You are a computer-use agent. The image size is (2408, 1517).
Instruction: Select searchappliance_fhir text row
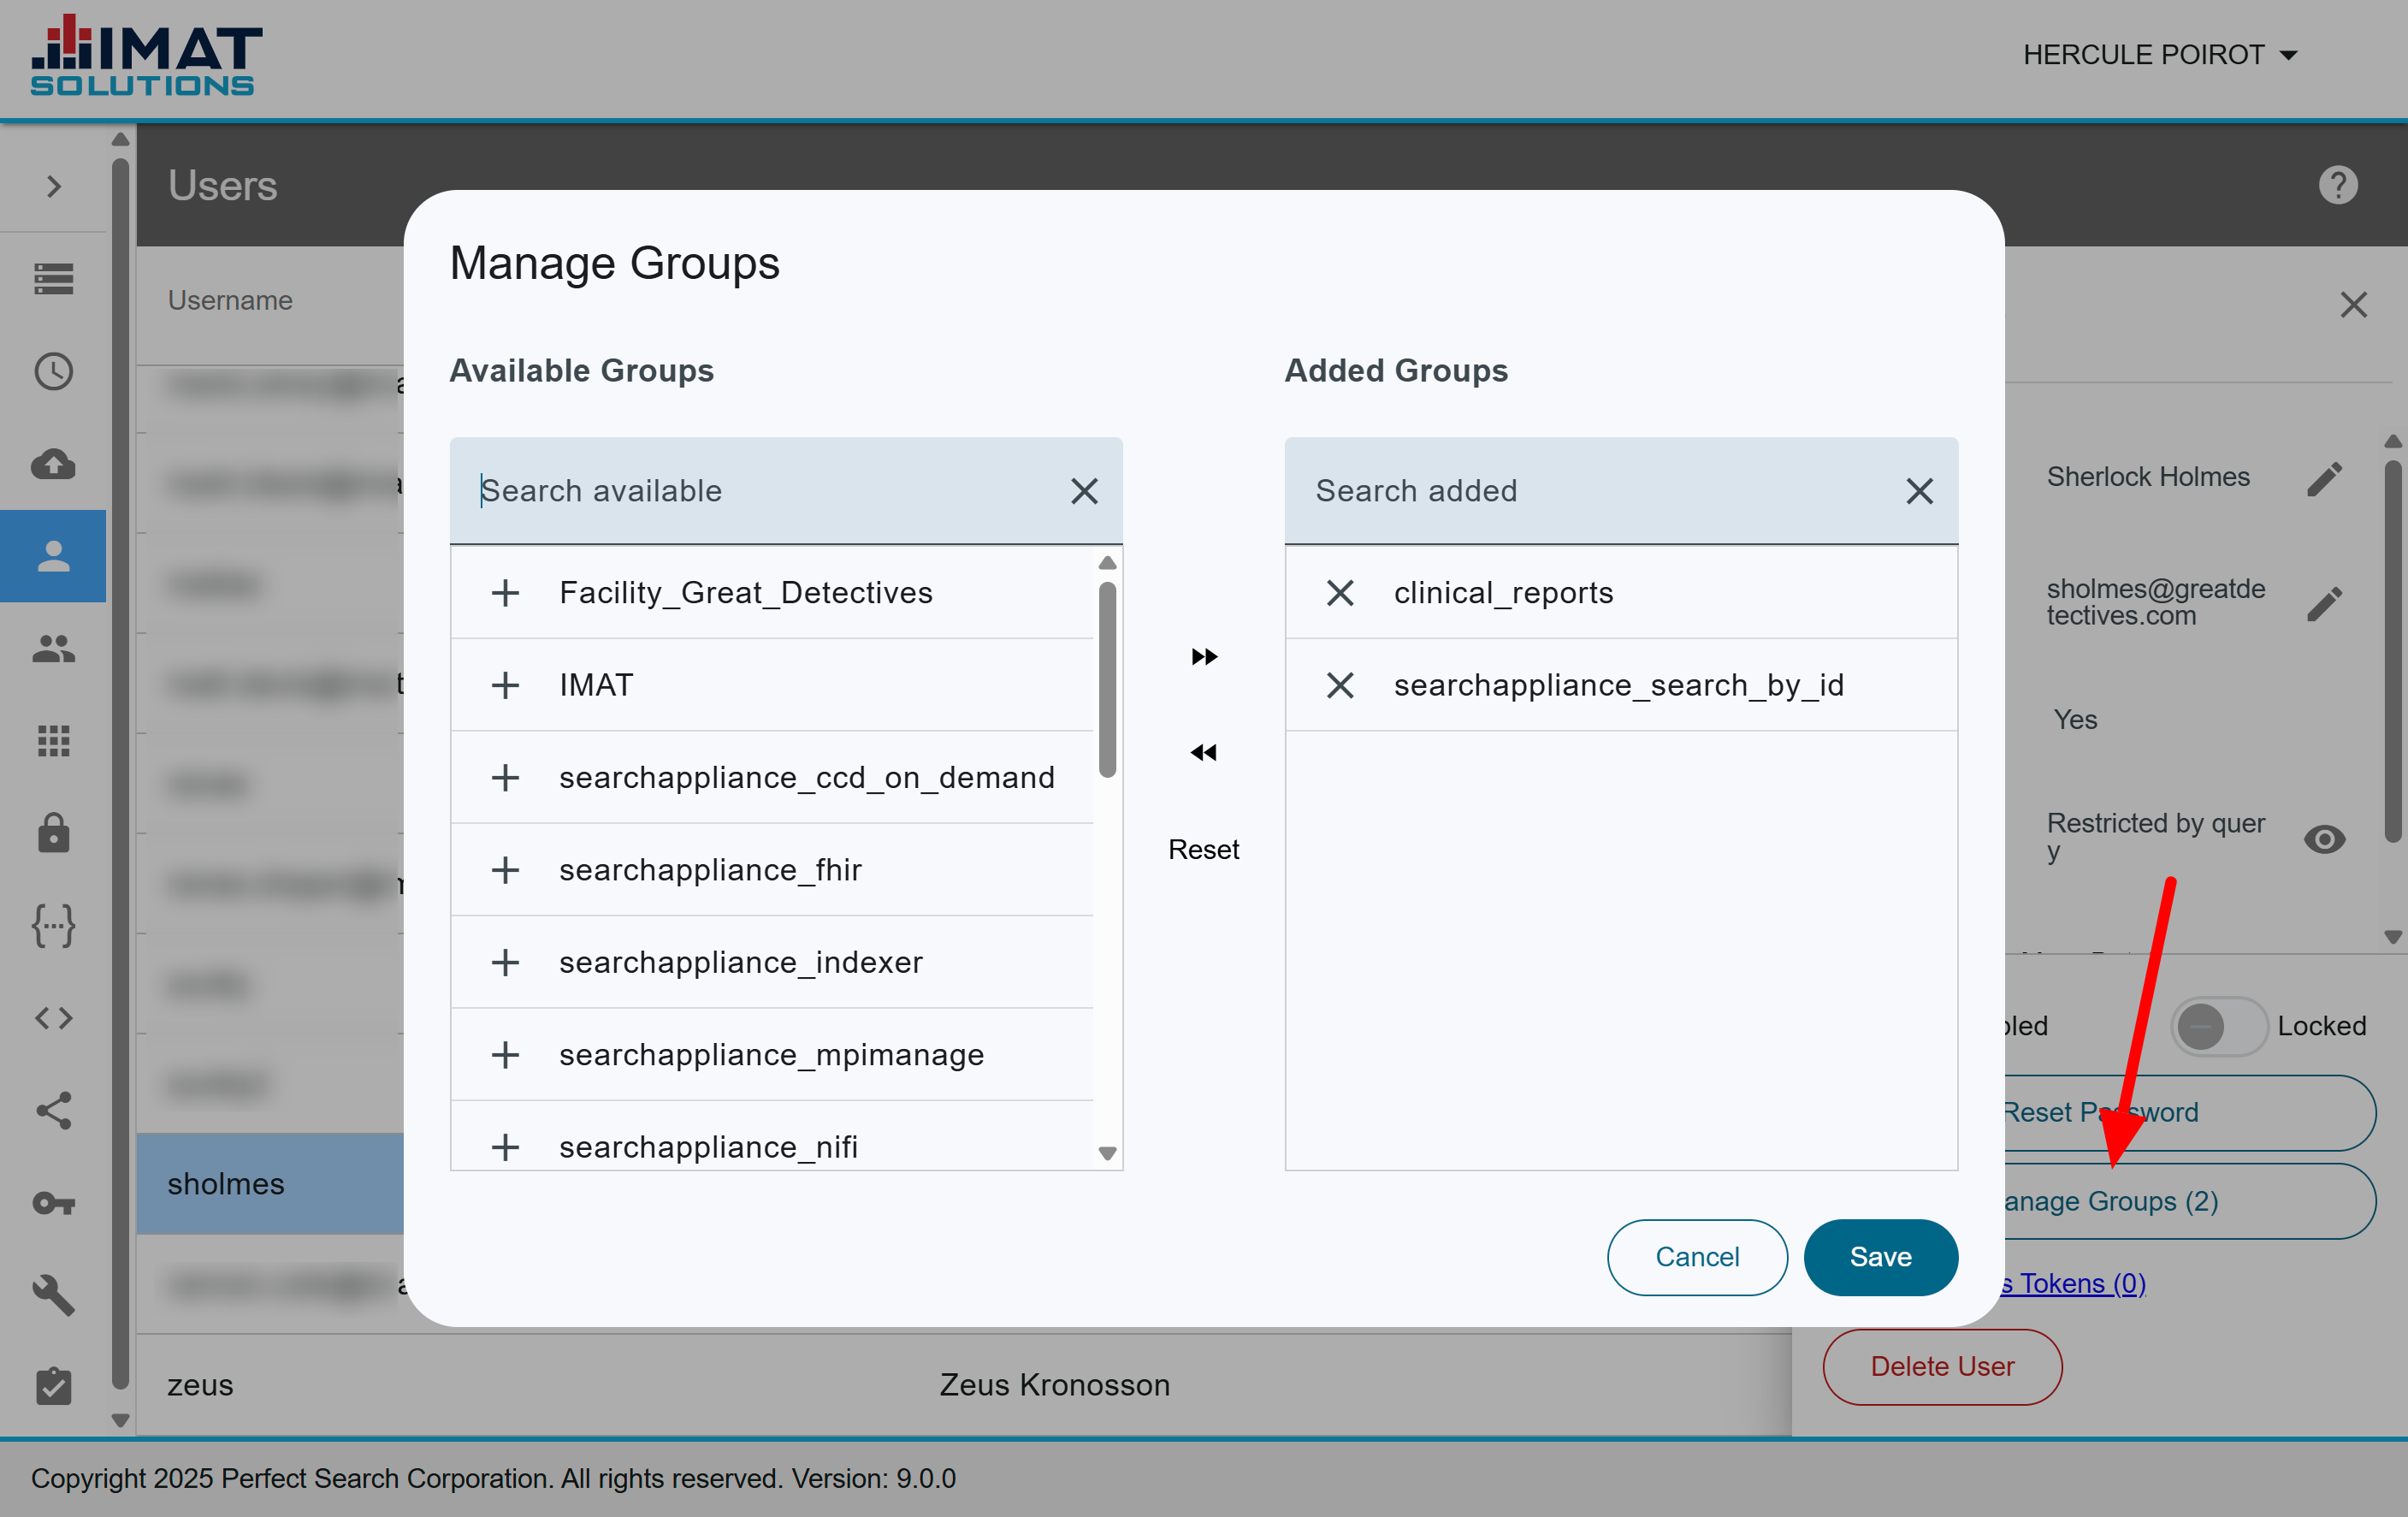[x=771, y=870]
